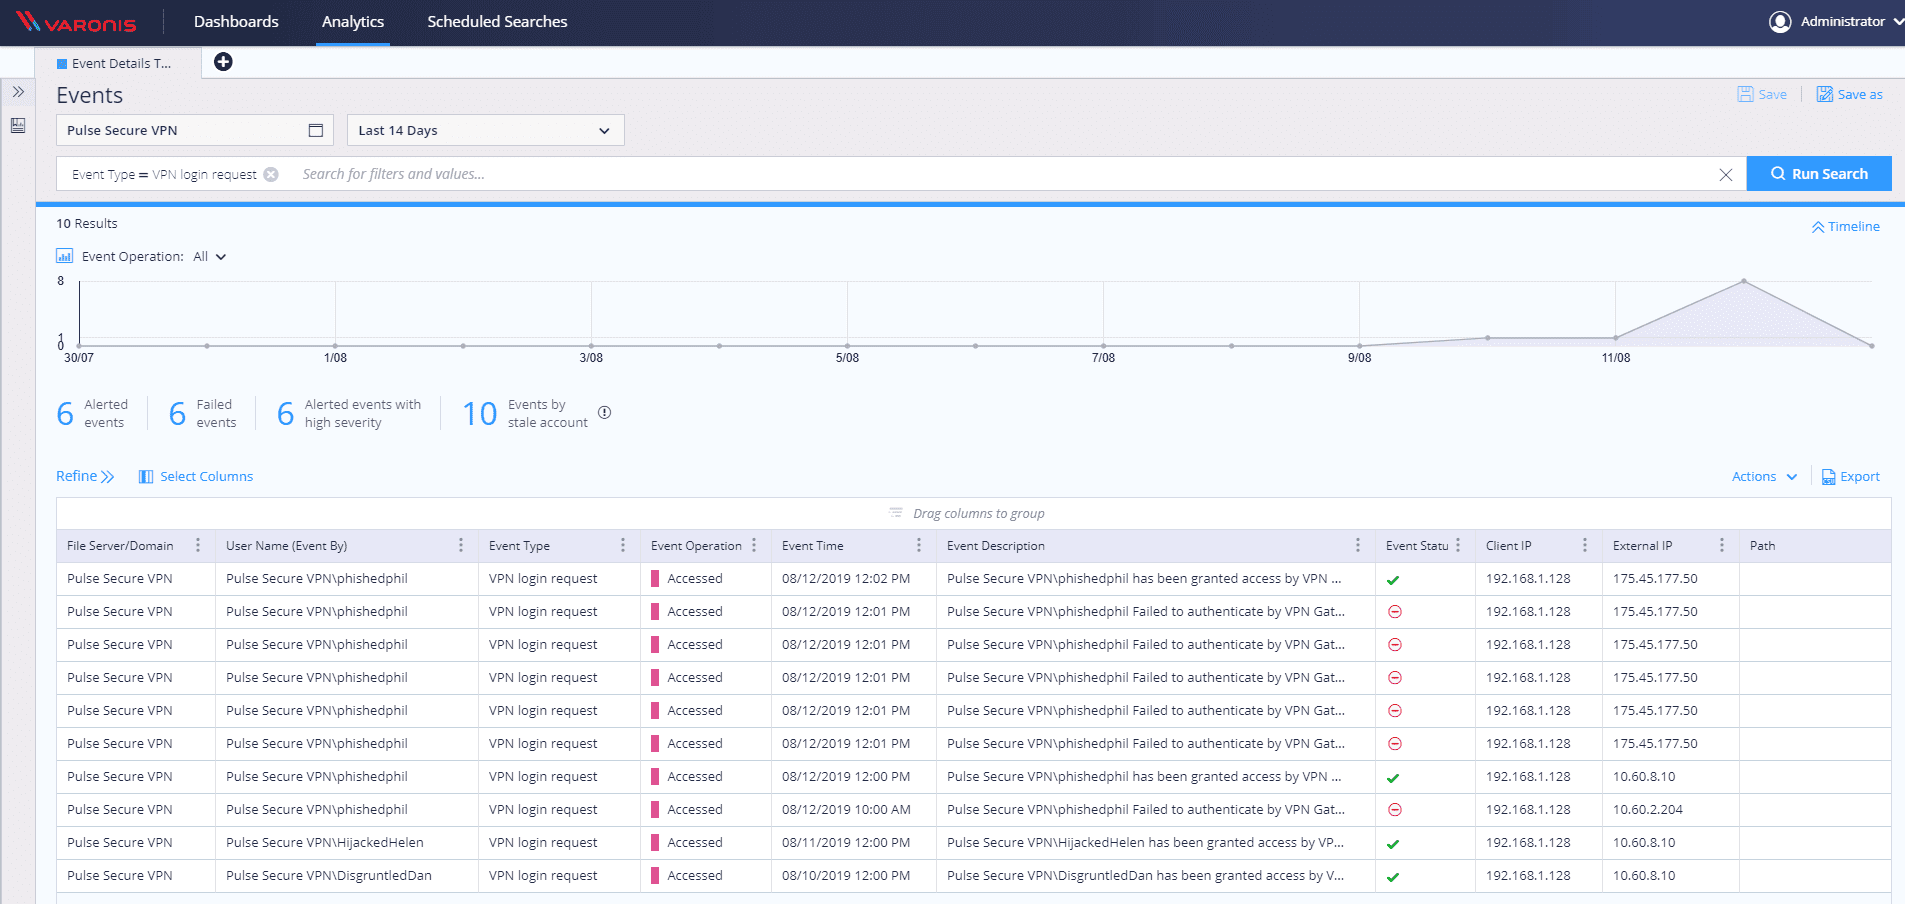This screenshot has width=1905, height=904.
Task: Click the saved searches sidebar icon
Action: tap(18, 126)
